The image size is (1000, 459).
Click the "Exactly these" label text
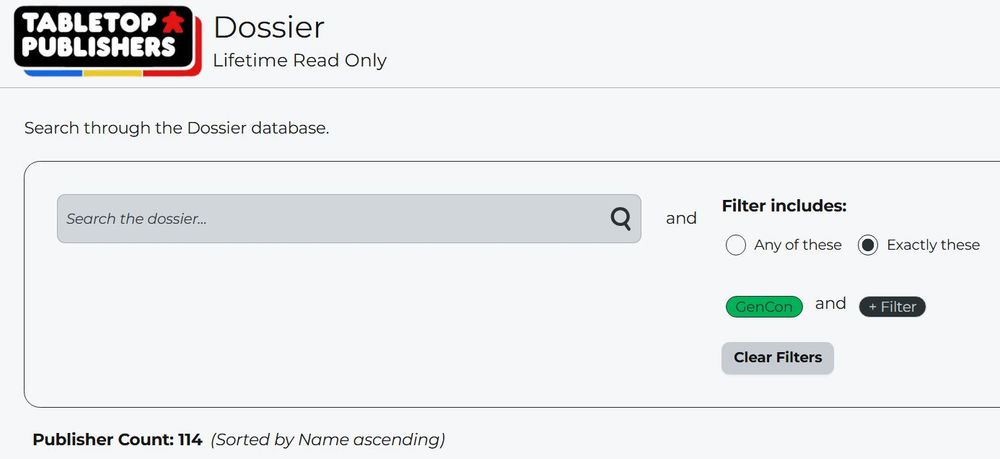coord(933,245)
